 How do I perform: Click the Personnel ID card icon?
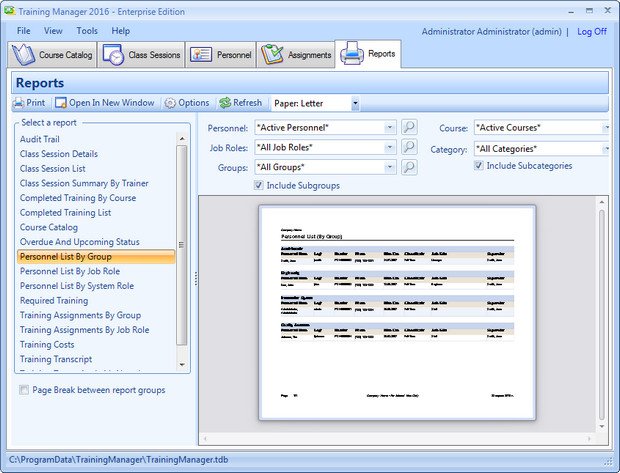(x=201, y=55)
